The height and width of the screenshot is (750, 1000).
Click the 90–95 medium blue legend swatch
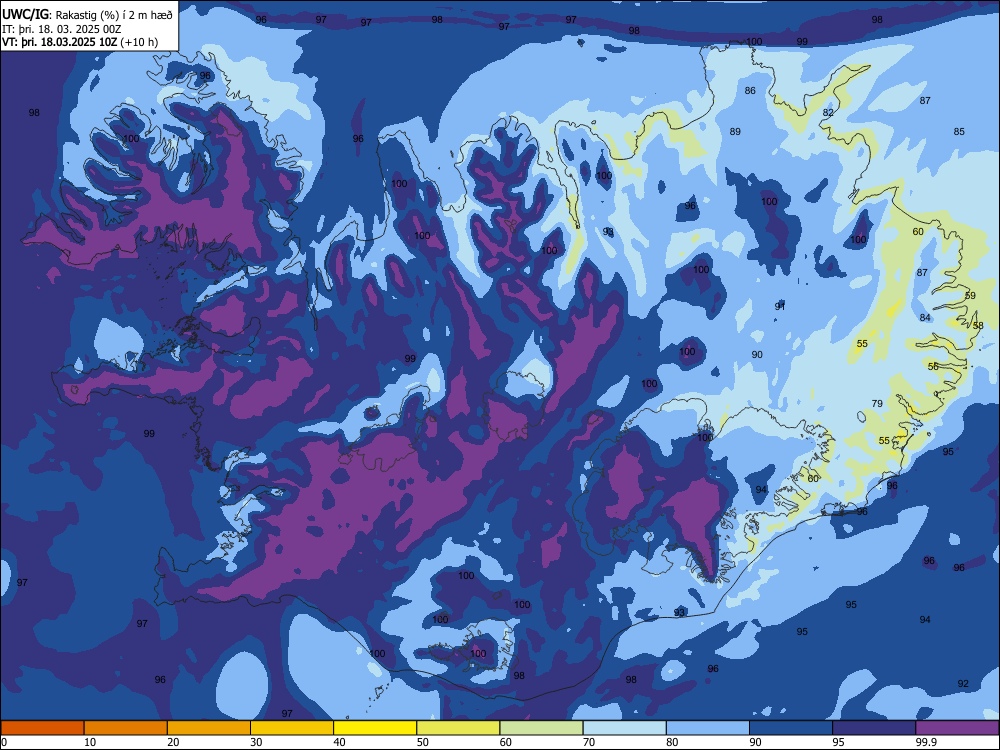(791, 728)
